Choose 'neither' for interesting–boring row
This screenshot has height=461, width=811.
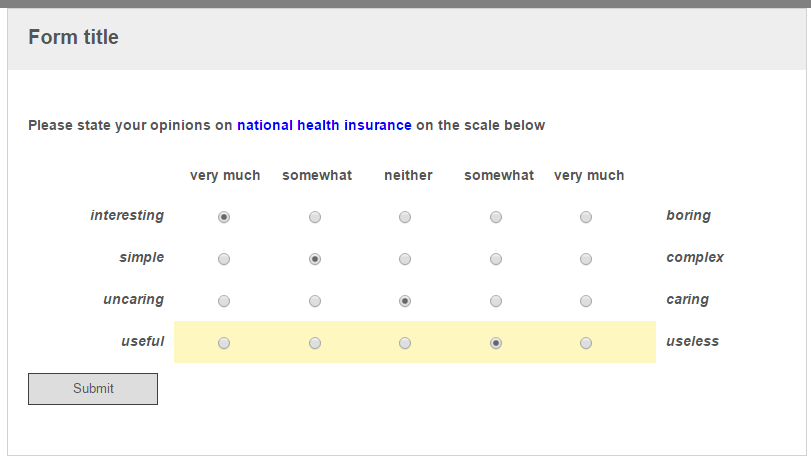click(405, 217)
